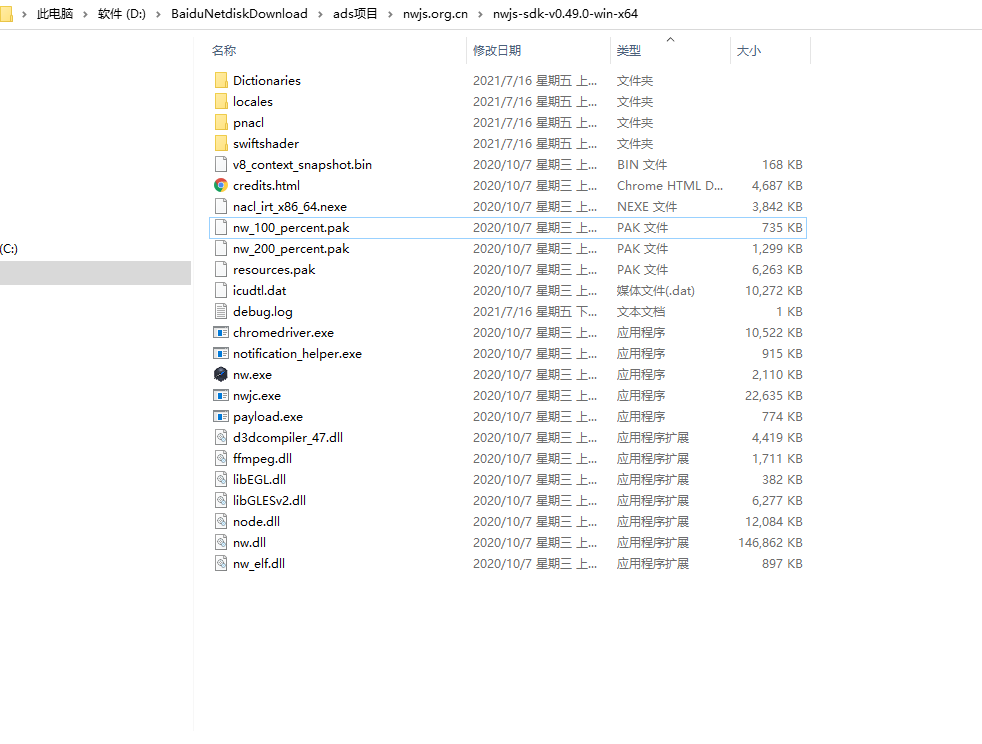The height and width of the screenshot is (744, 982).
Task: Click the Chrome icon beside credits.html
Action: [222, 185]
